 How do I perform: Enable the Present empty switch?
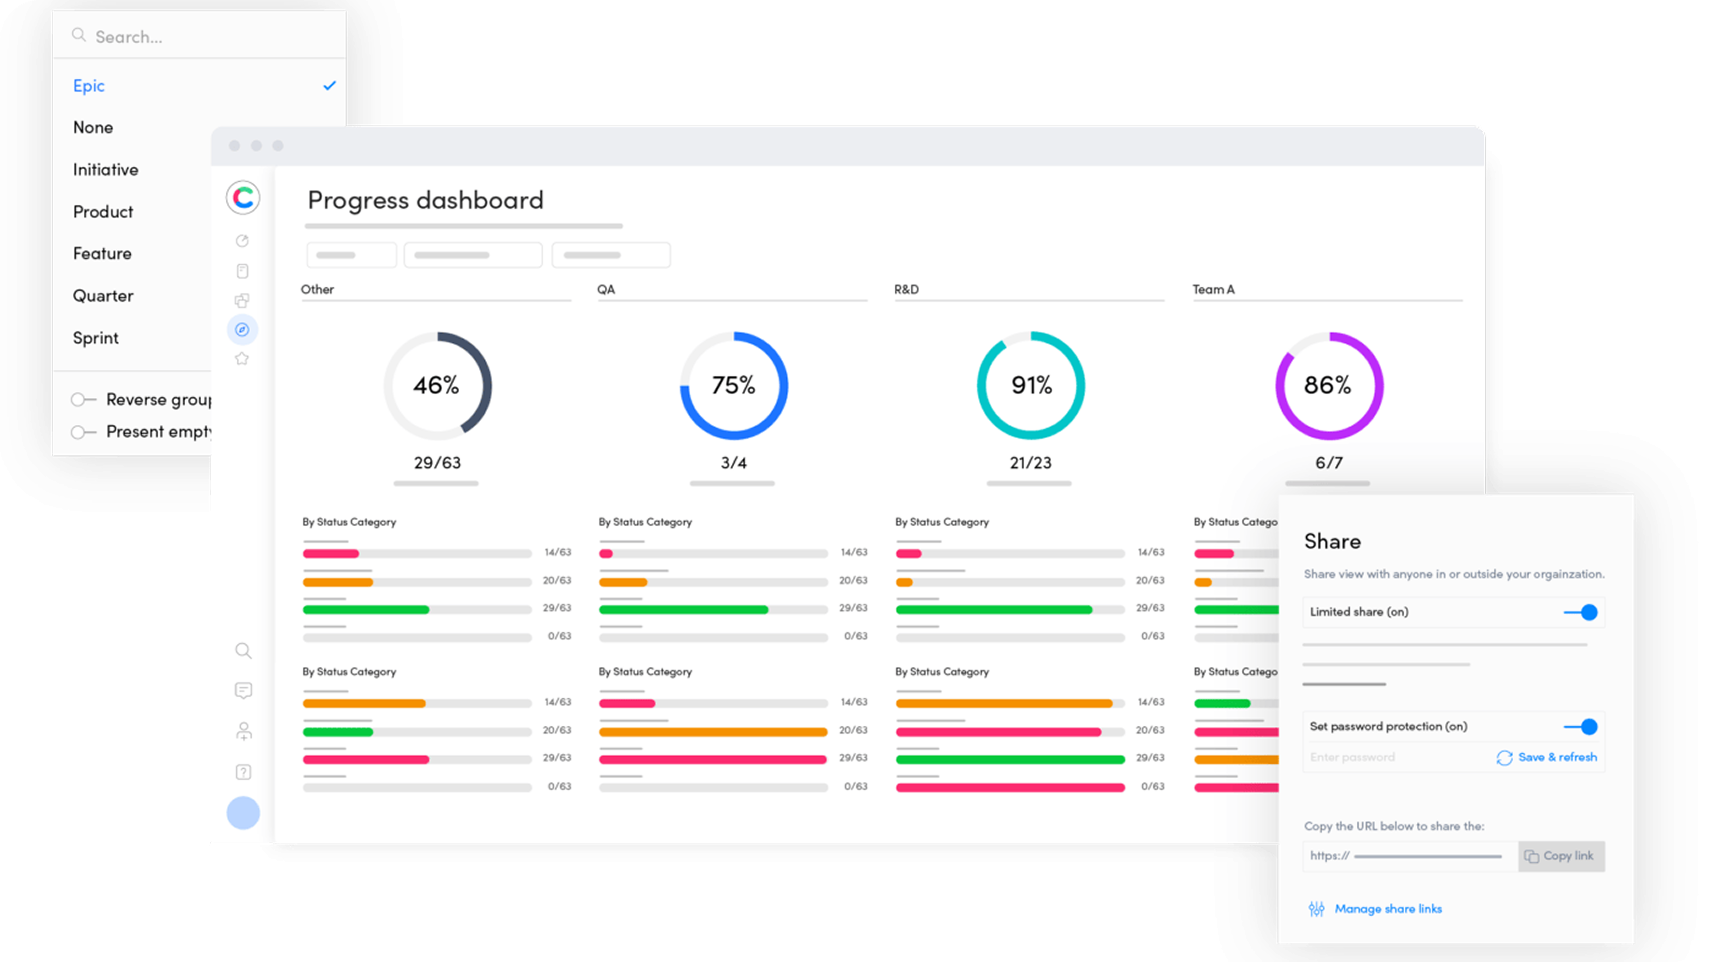(83, 432)
